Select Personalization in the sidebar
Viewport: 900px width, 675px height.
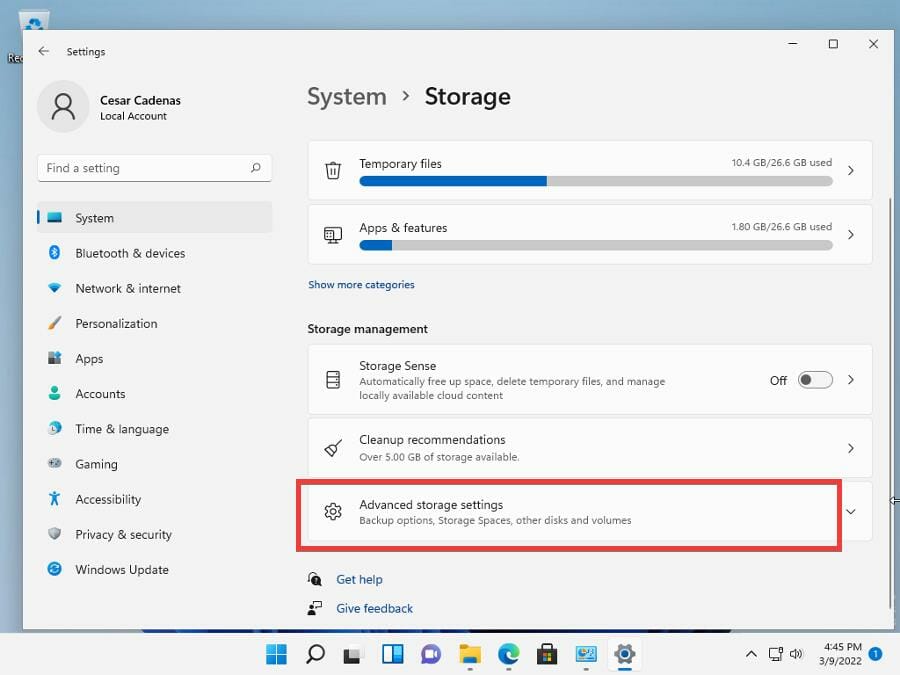coord(116,323)
